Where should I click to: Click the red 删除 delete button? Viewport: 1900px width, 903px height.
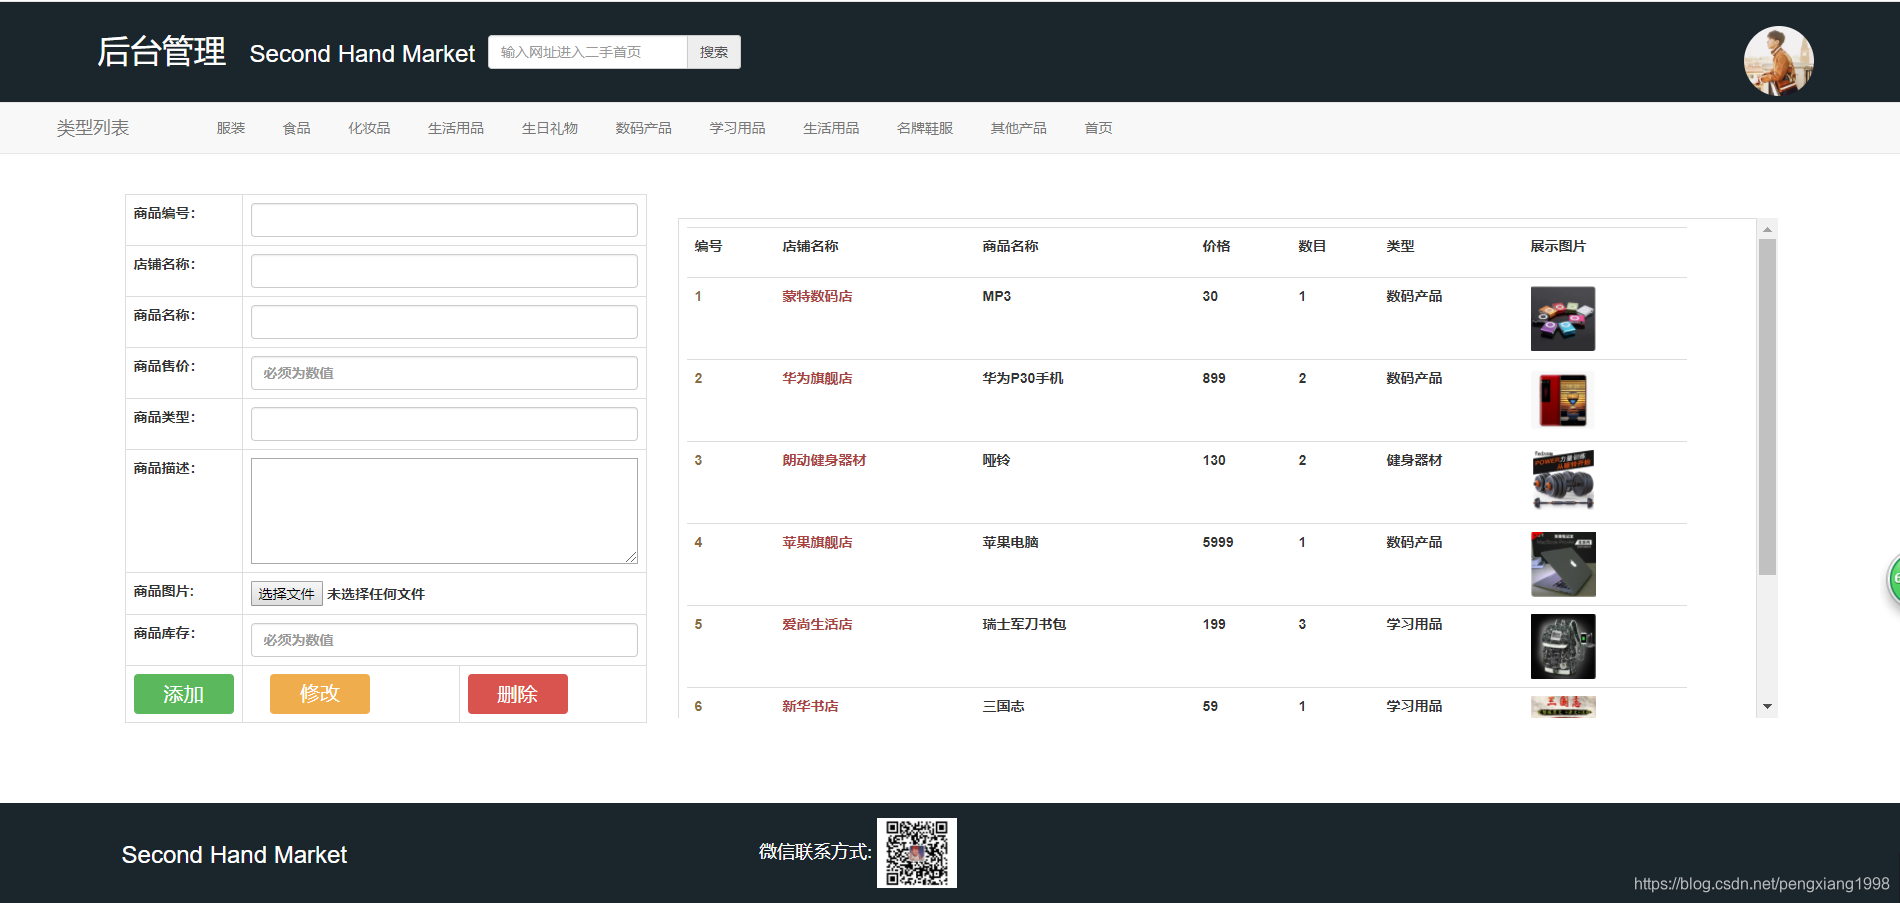[x=517, y=693]
